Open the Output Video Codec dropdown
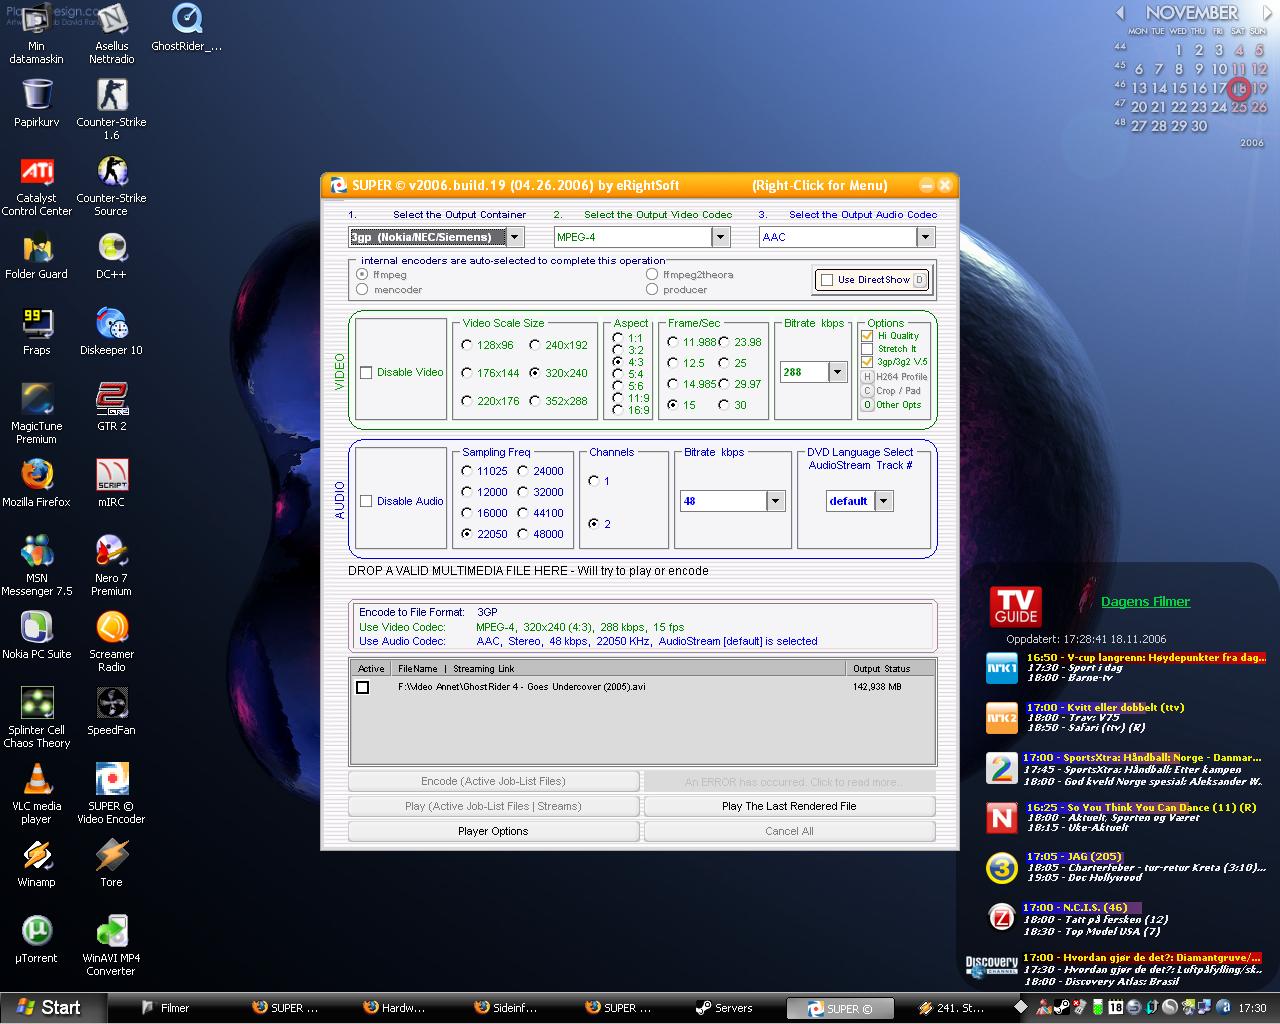 click(x=720, y=237)
